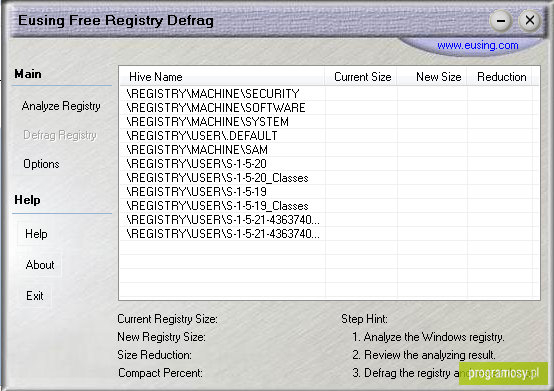Click the Compact Percent label
The width and height of the screenshot is (554, 391).
pos(160,373)
